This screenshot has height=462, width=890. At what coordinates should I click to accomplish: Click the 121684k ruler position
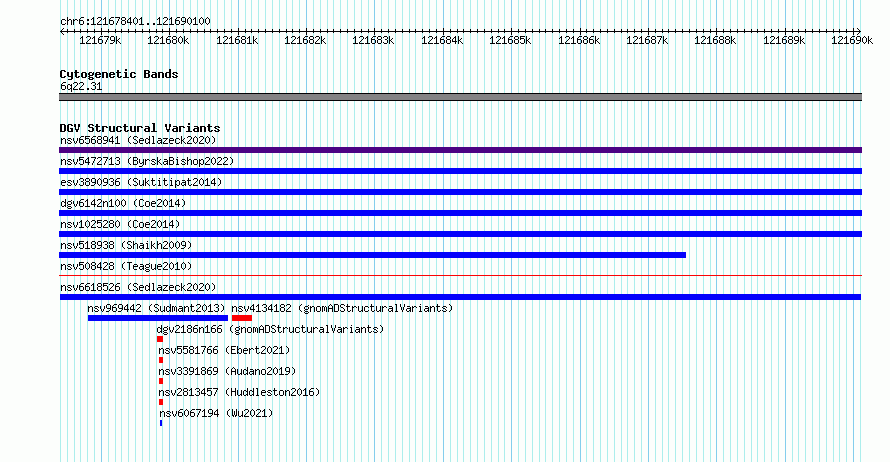coord(442,40)
